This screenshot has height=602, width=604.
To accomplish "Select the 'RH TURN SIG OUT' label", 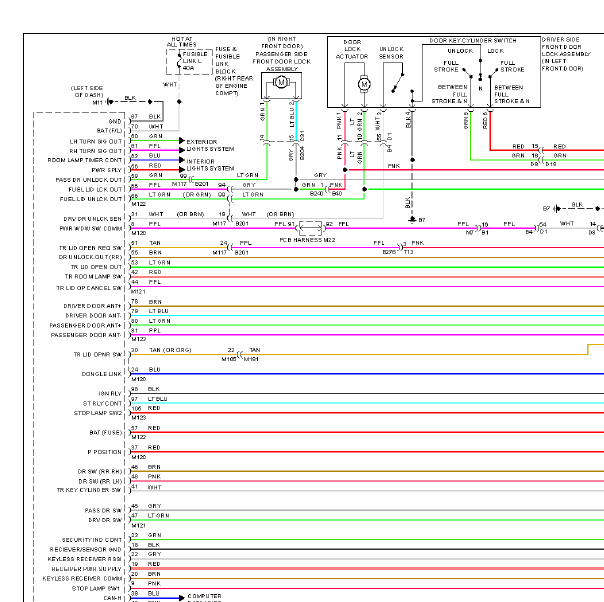I will (96, 151).
